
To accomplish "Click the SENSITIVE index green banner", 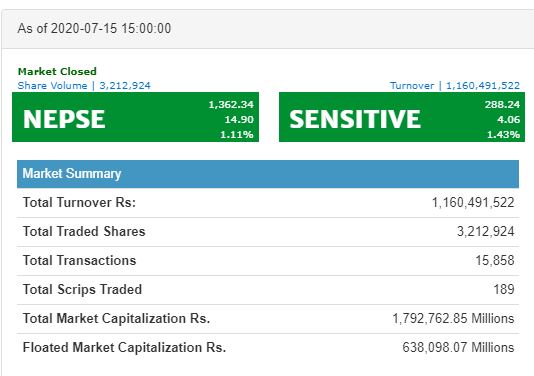I will click(x=402, y=117).
